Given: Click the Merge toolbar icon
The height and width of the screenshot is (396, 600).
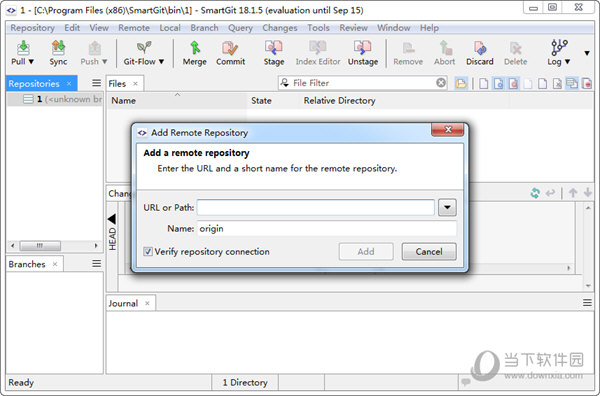Looking at the screenshot, I should pos(195,48).
